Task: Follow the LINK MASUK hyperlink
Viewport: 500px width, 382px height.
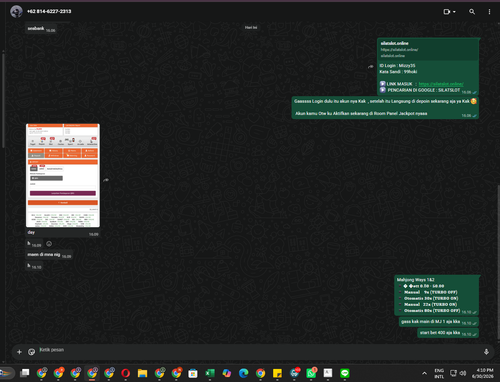Action: [x=441, y=84]
